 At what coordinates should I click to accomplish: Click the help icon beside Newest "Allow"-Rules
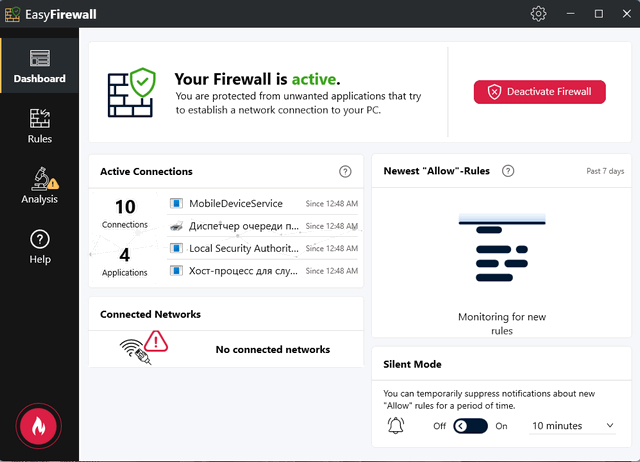point(508,171)
